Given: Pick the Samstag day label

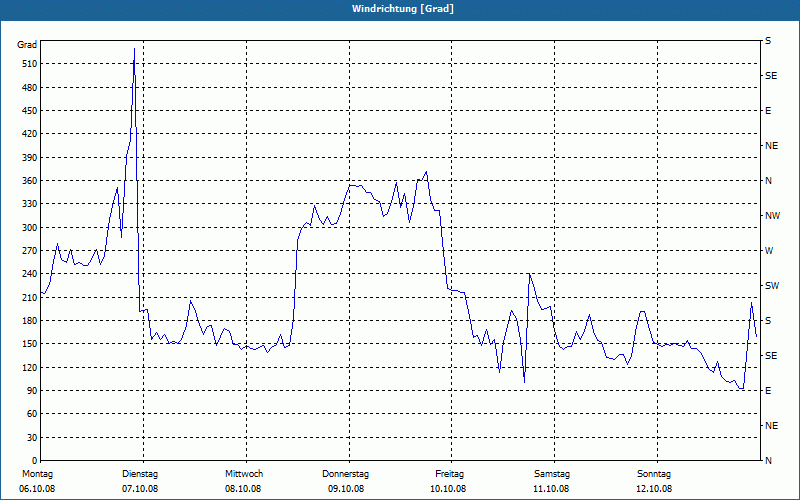Looking at the screenshot, I should coord(552,474).
